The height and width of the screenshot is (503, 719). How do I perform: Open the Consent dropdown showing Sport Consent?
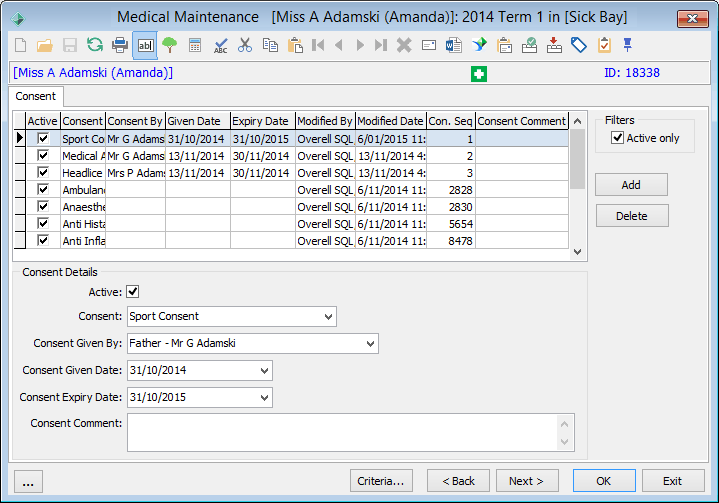(328, 316)
